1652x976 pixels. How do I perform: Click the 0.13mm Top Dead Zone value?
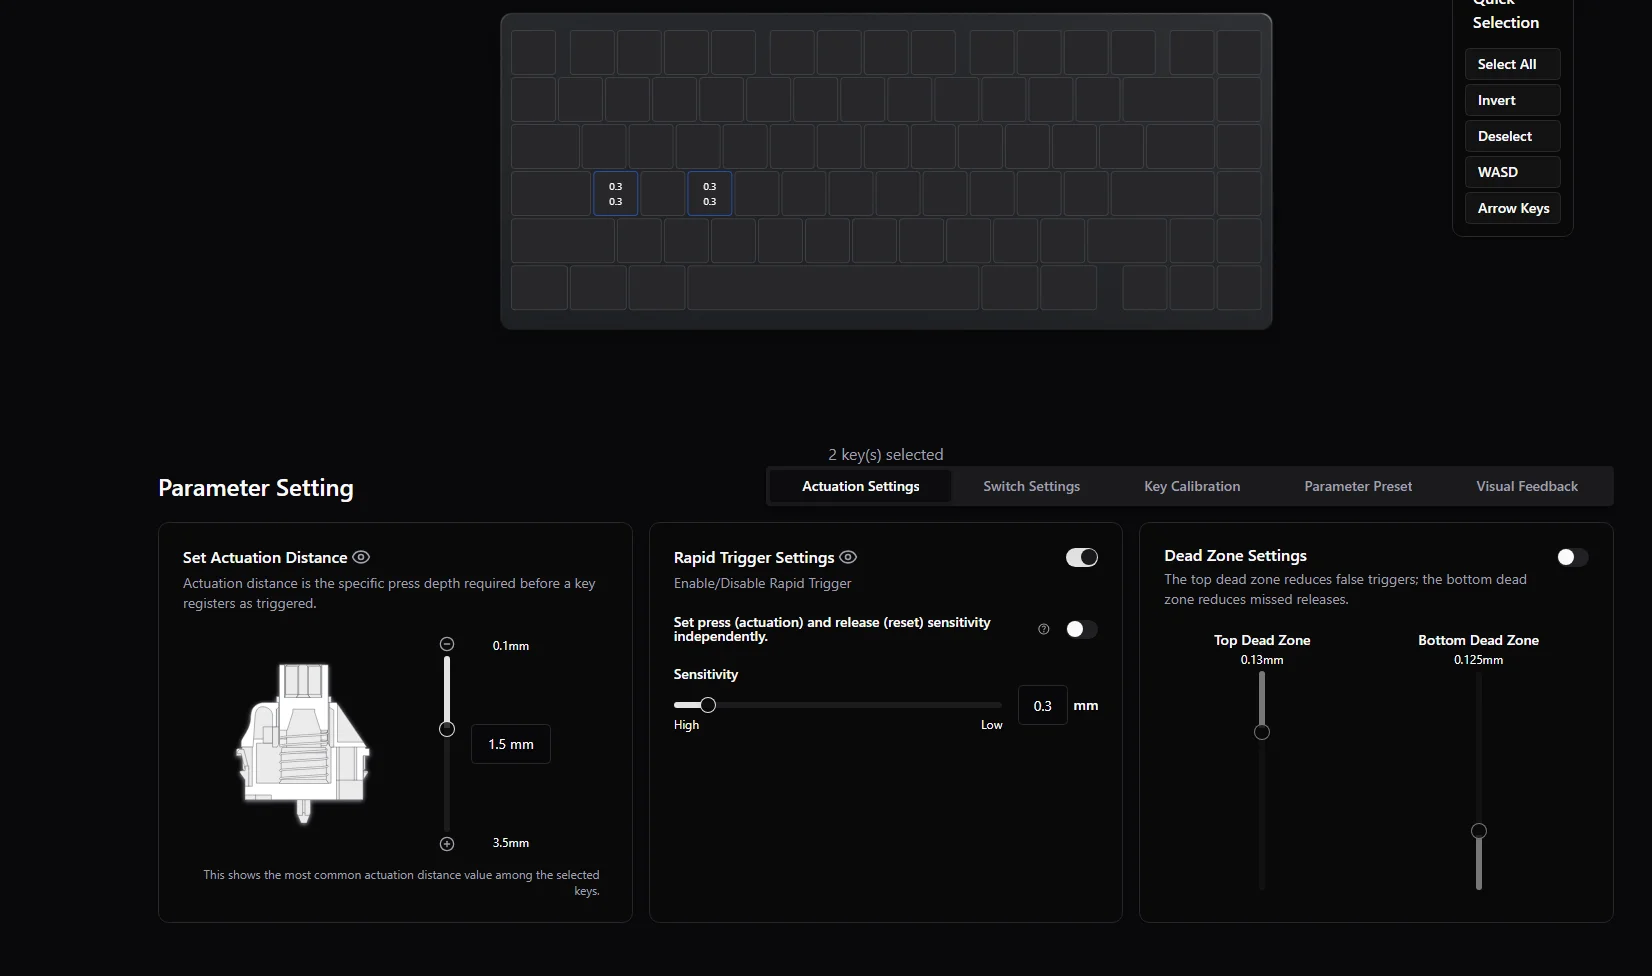click(1262, 660)
